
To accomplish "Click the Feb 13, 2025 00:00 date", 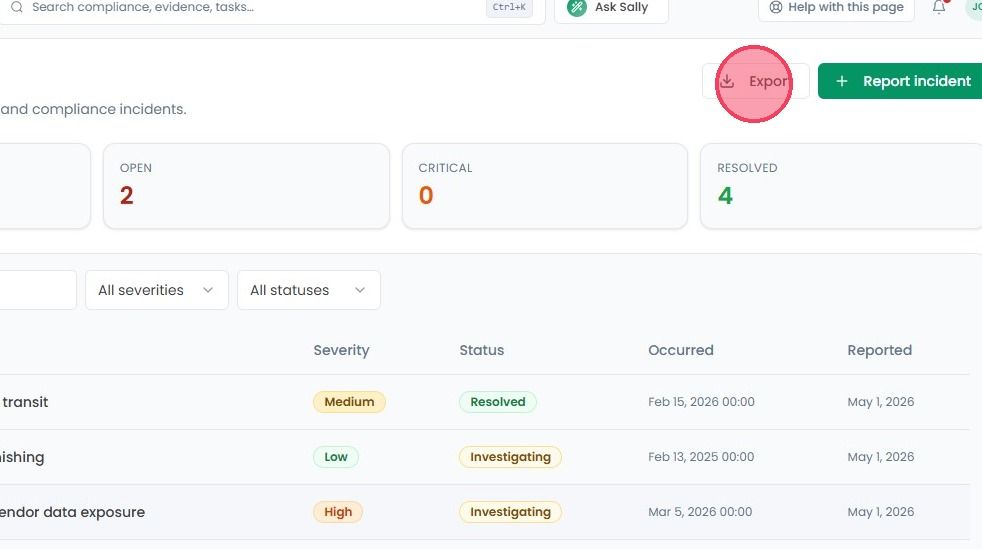I will [x=701, y=457].
